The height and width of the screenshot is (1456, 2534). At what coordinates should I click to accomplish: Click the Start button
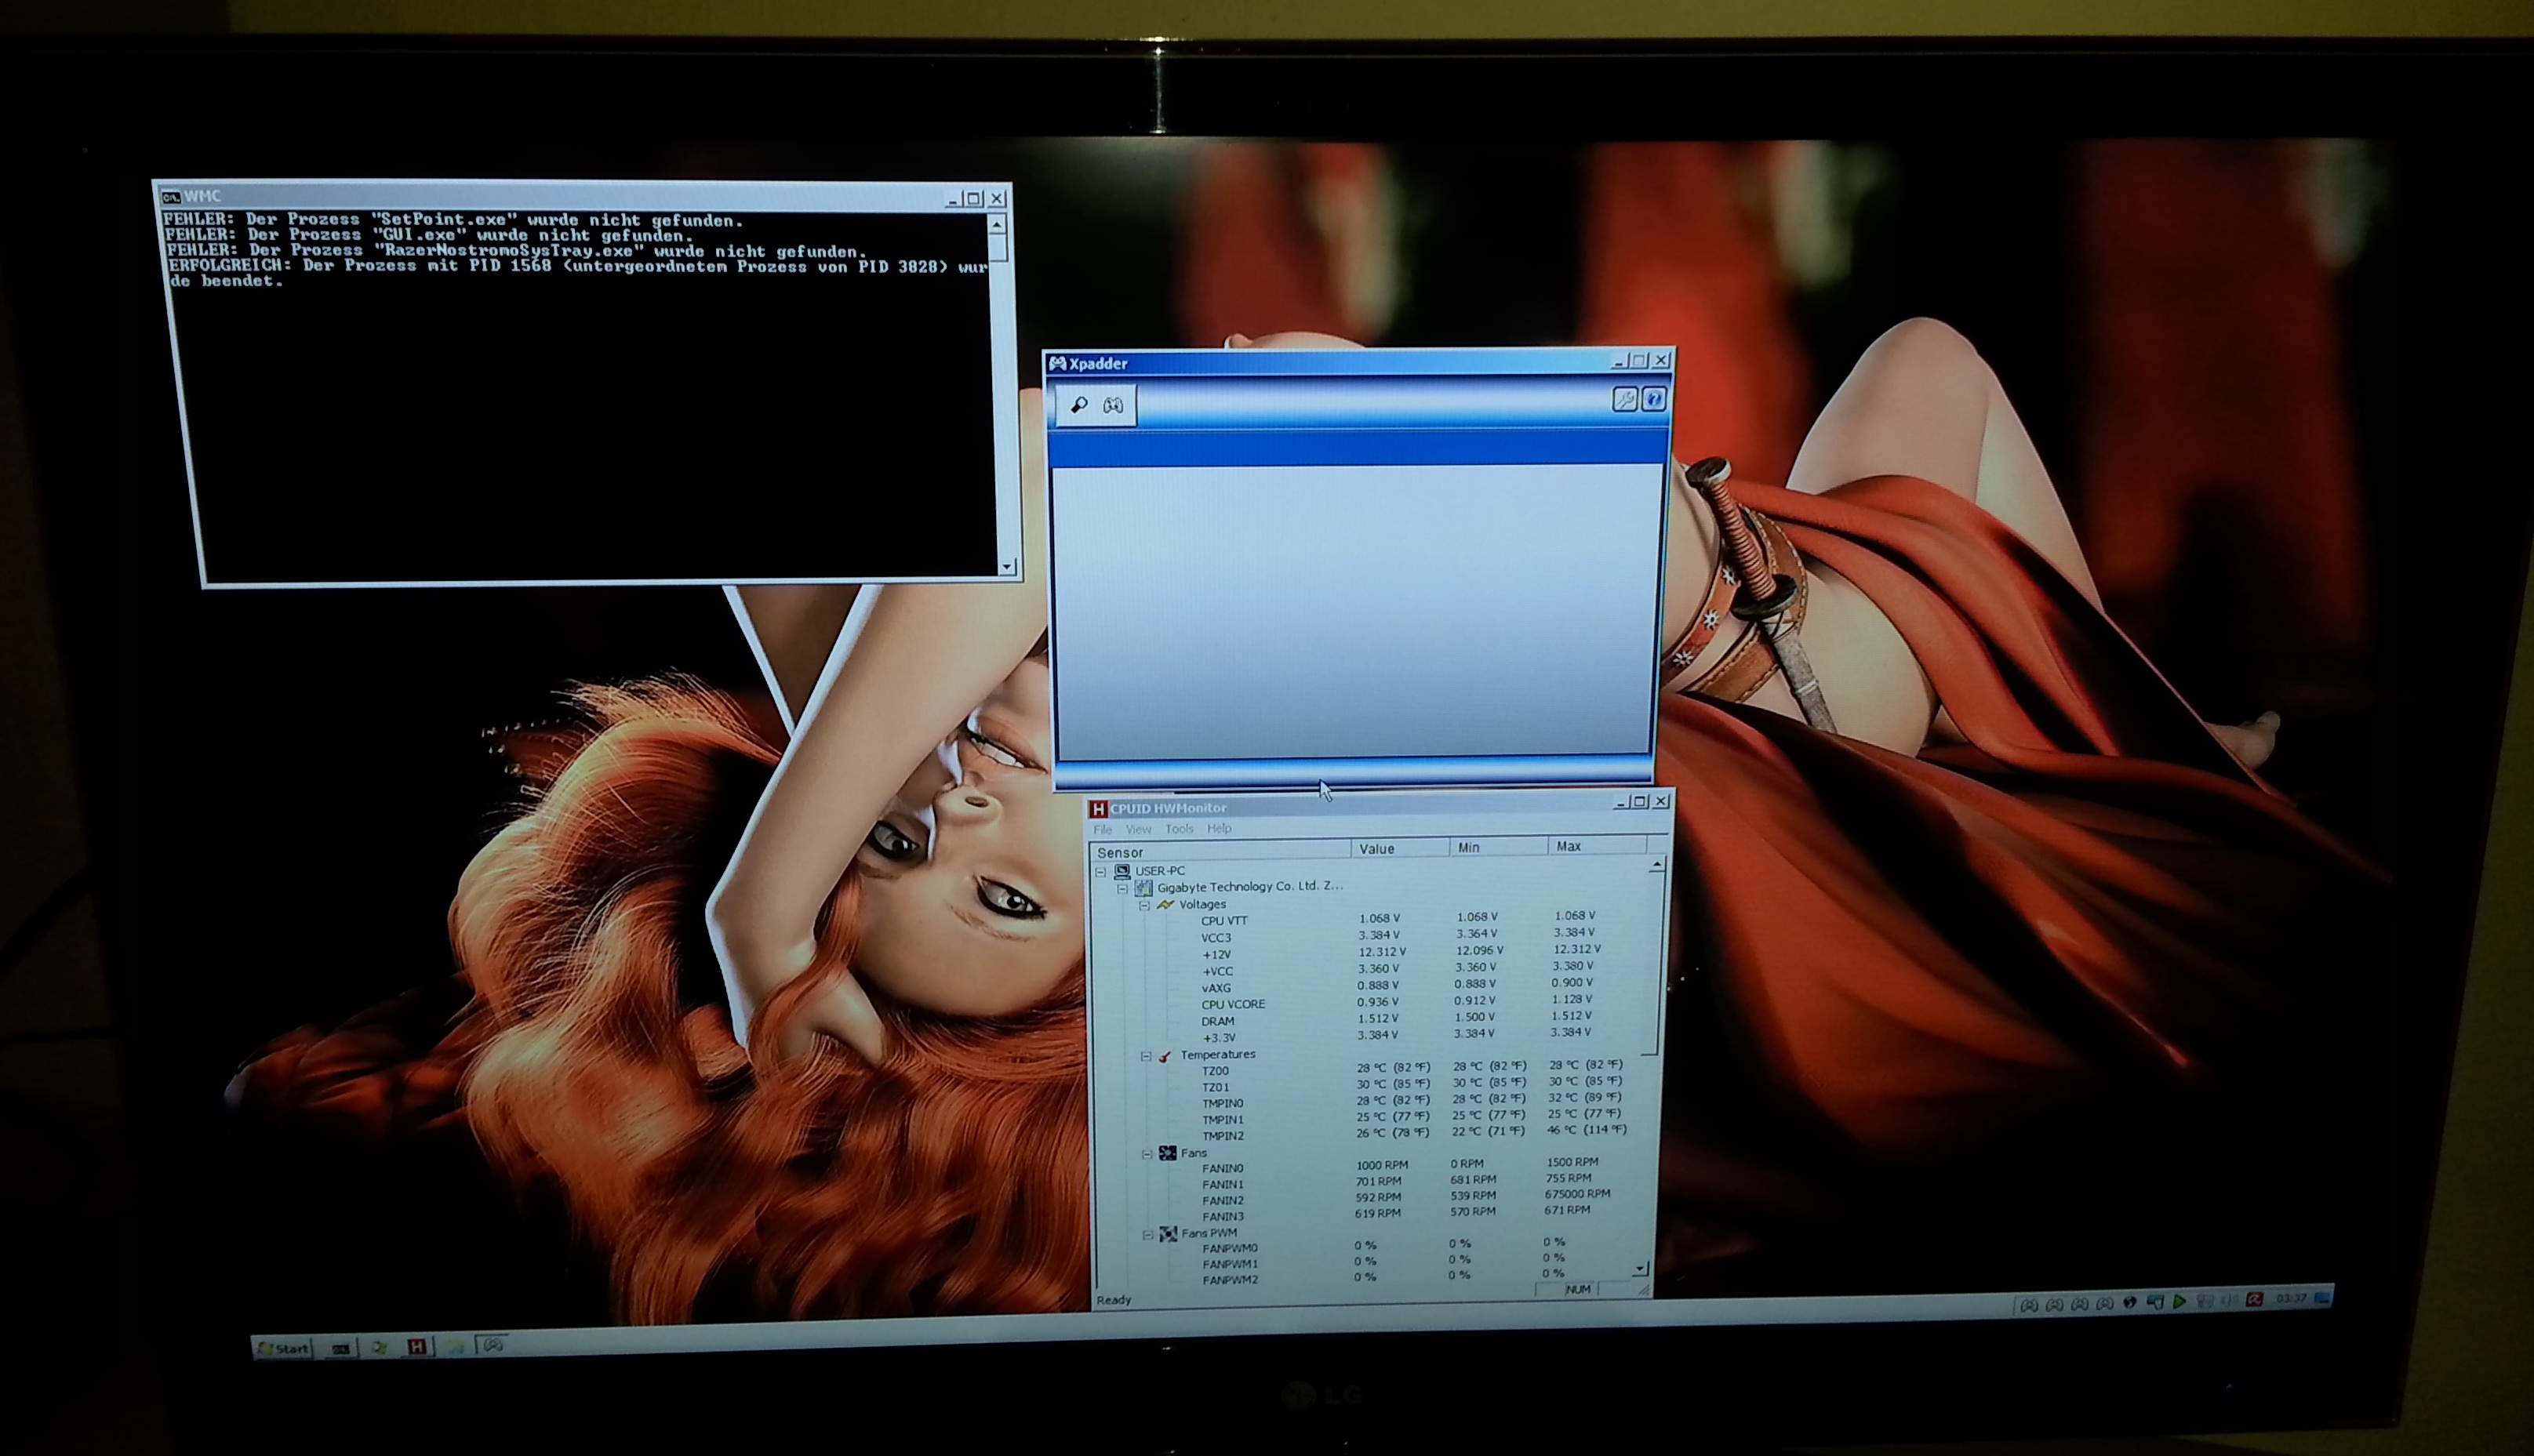click(284, 1348)
